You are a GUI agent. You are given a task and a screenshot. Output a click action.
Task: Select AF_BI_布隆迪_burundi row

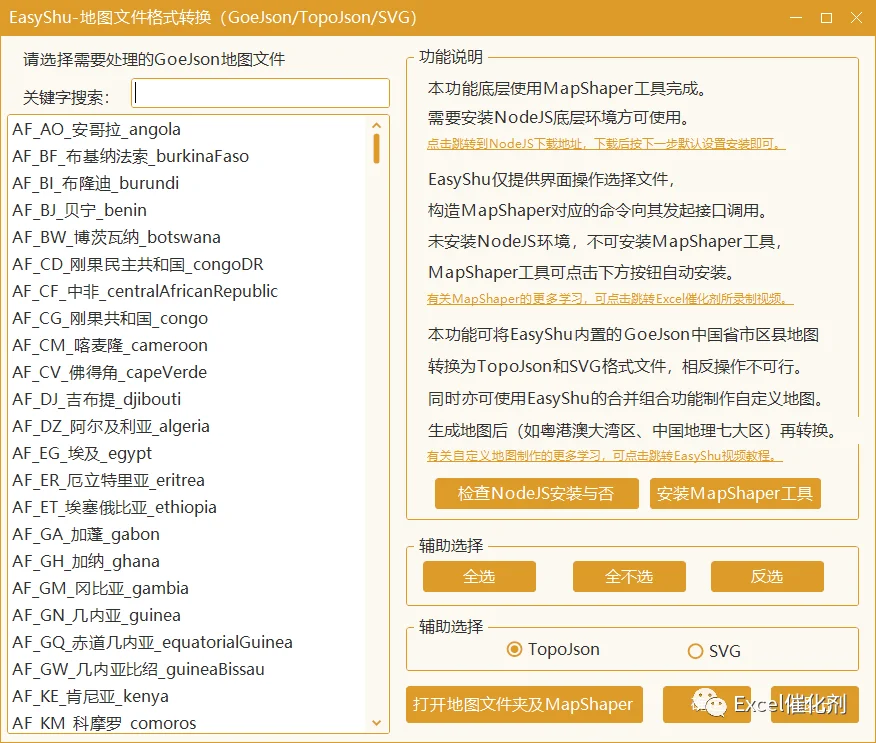pyautogui.click(x=189, y=183)
